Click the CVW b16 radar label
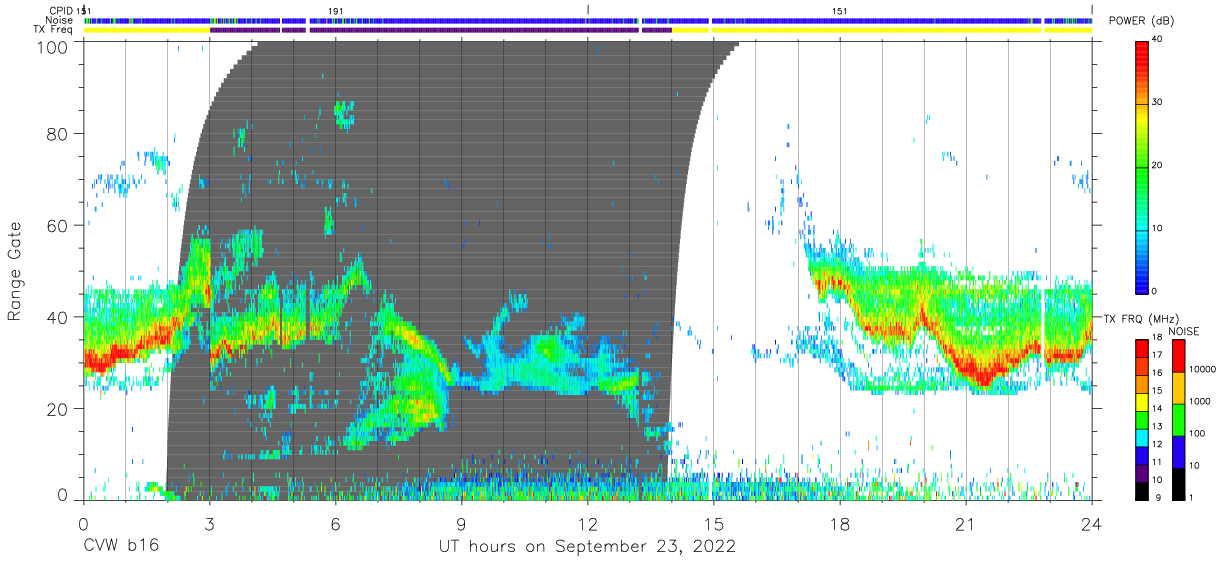The height and width of the screenshot is (567, 1228). [120, 546]
